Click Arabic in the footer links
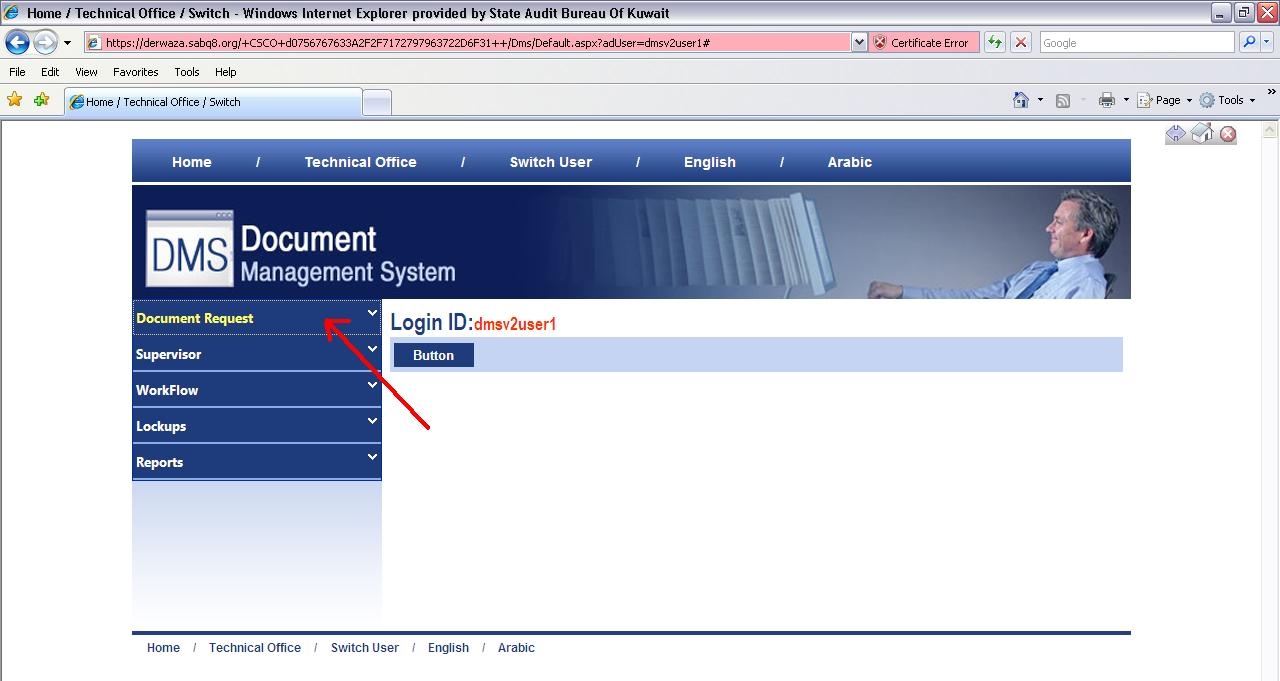Viewport: 1280px width, 681px height. click(516, 648)
